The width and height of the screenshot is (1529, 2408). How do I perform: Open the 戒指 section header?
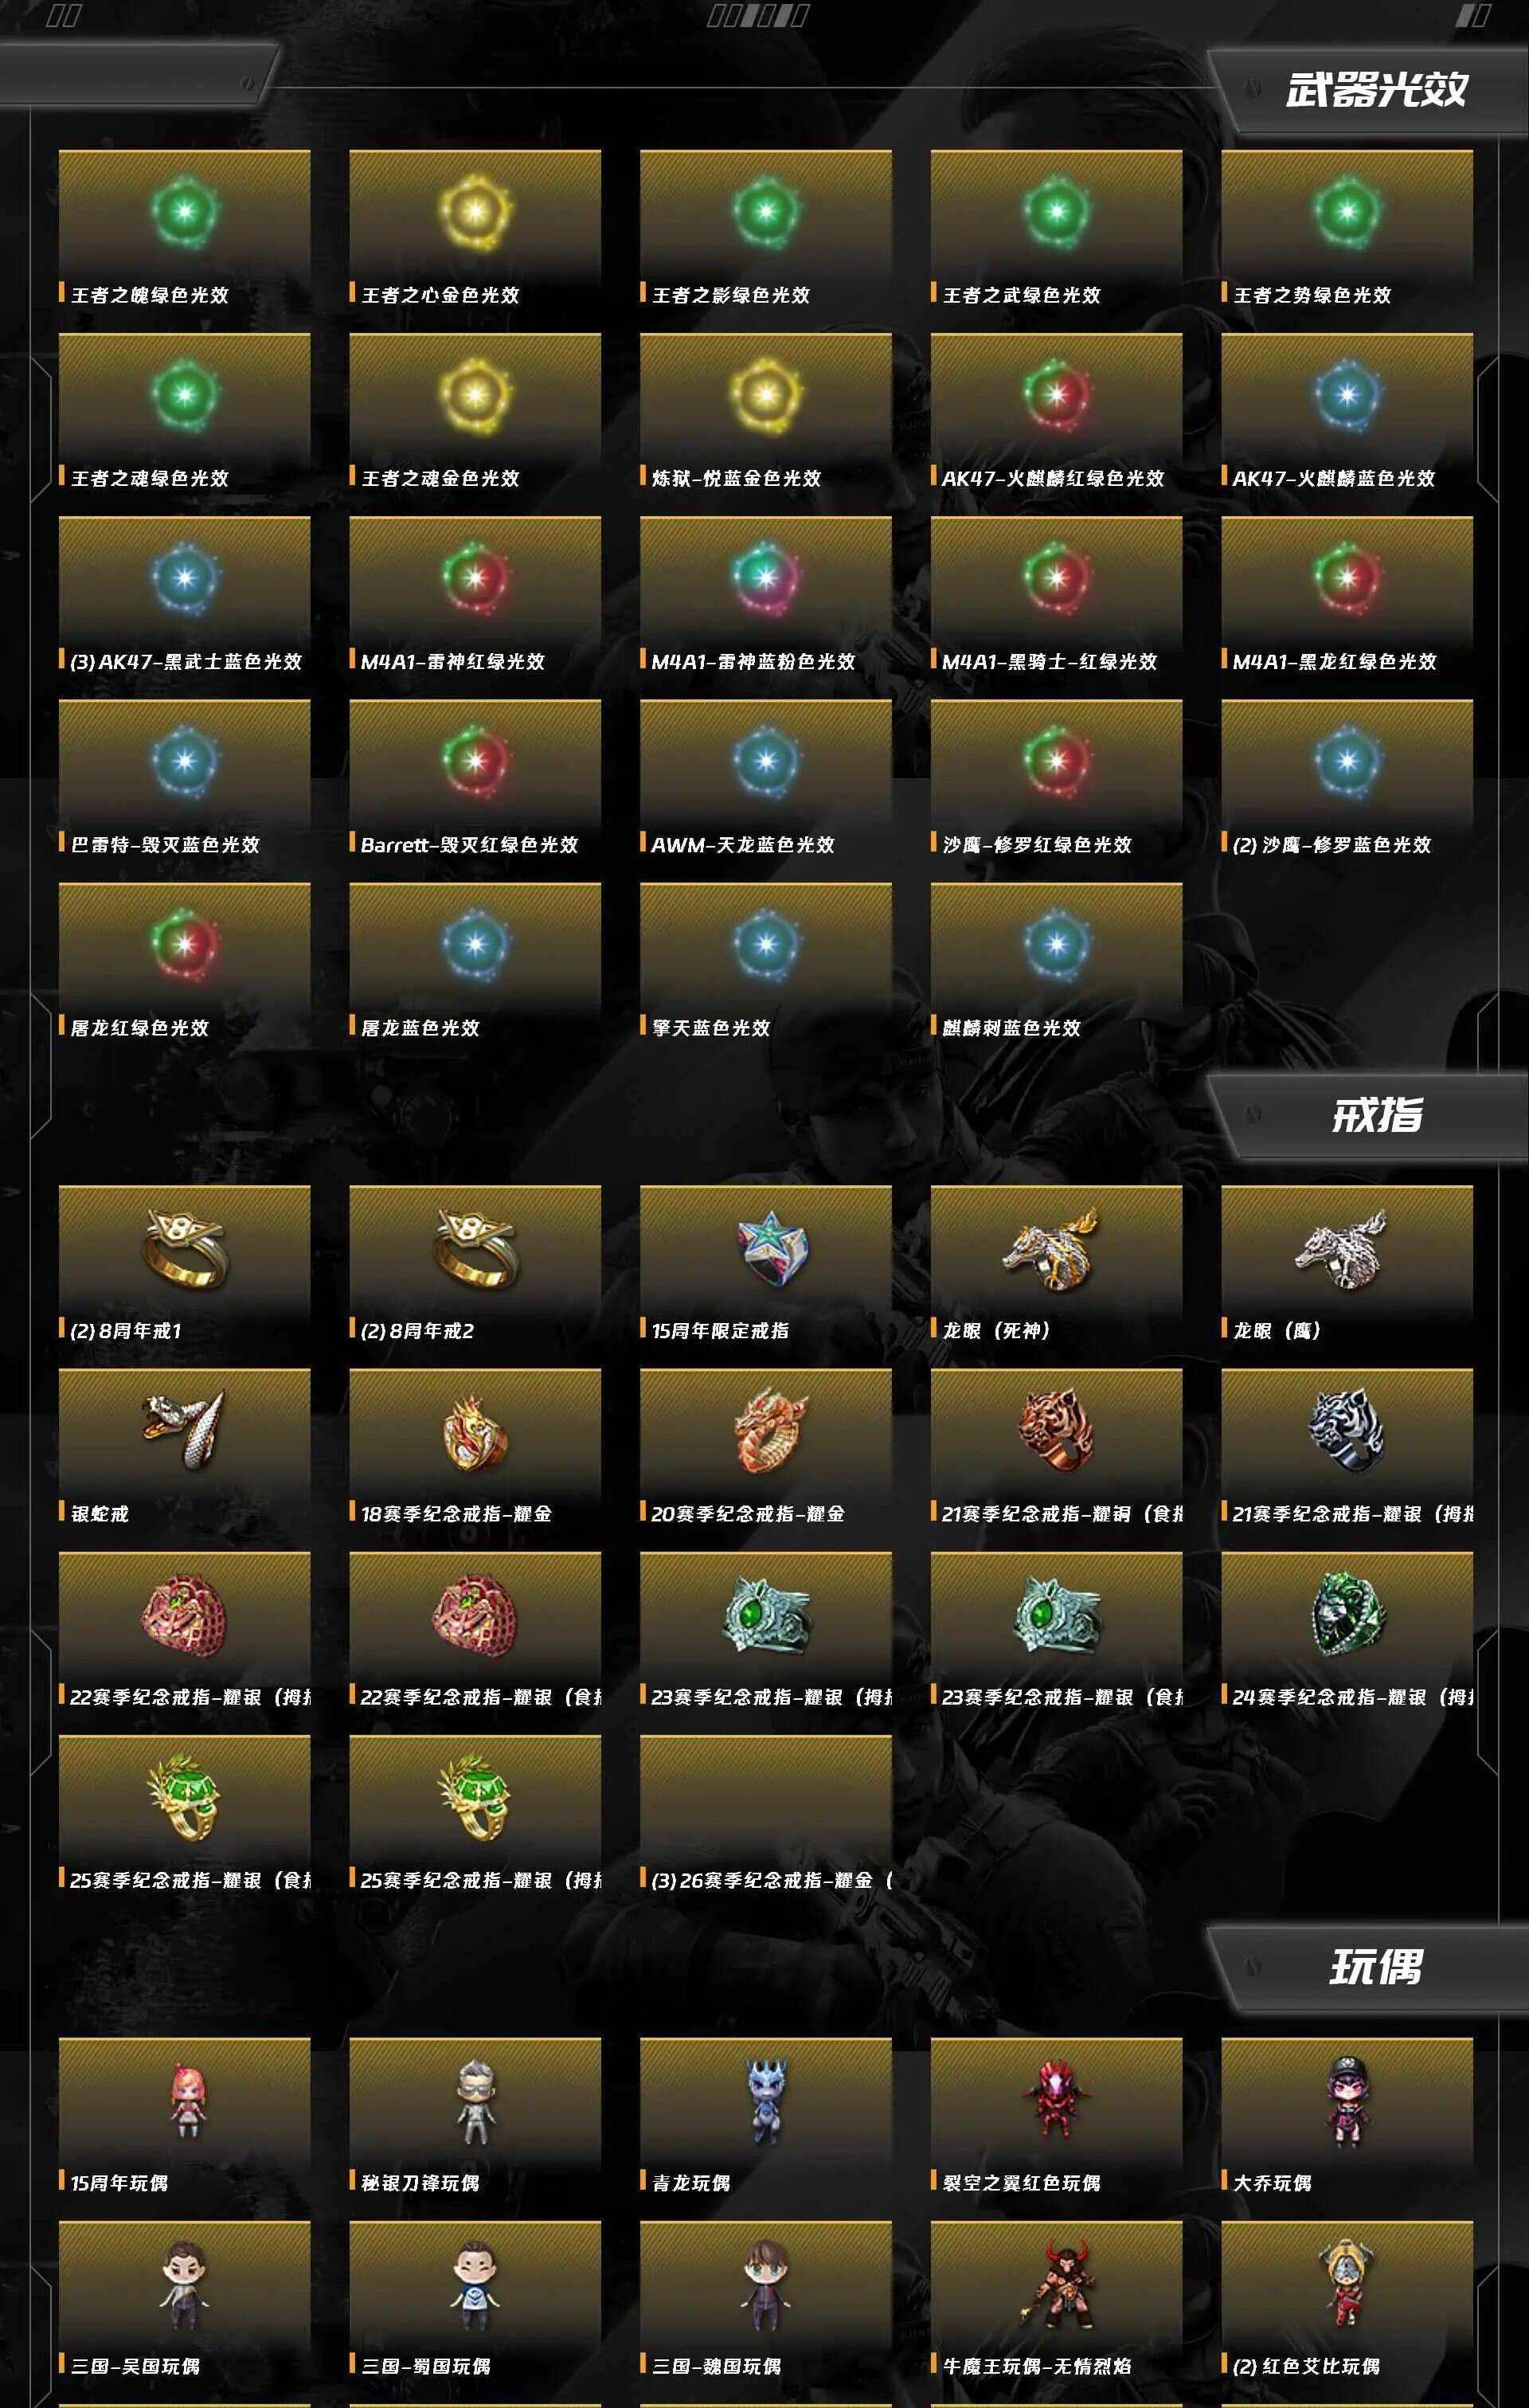[x=1376, y=1114]
